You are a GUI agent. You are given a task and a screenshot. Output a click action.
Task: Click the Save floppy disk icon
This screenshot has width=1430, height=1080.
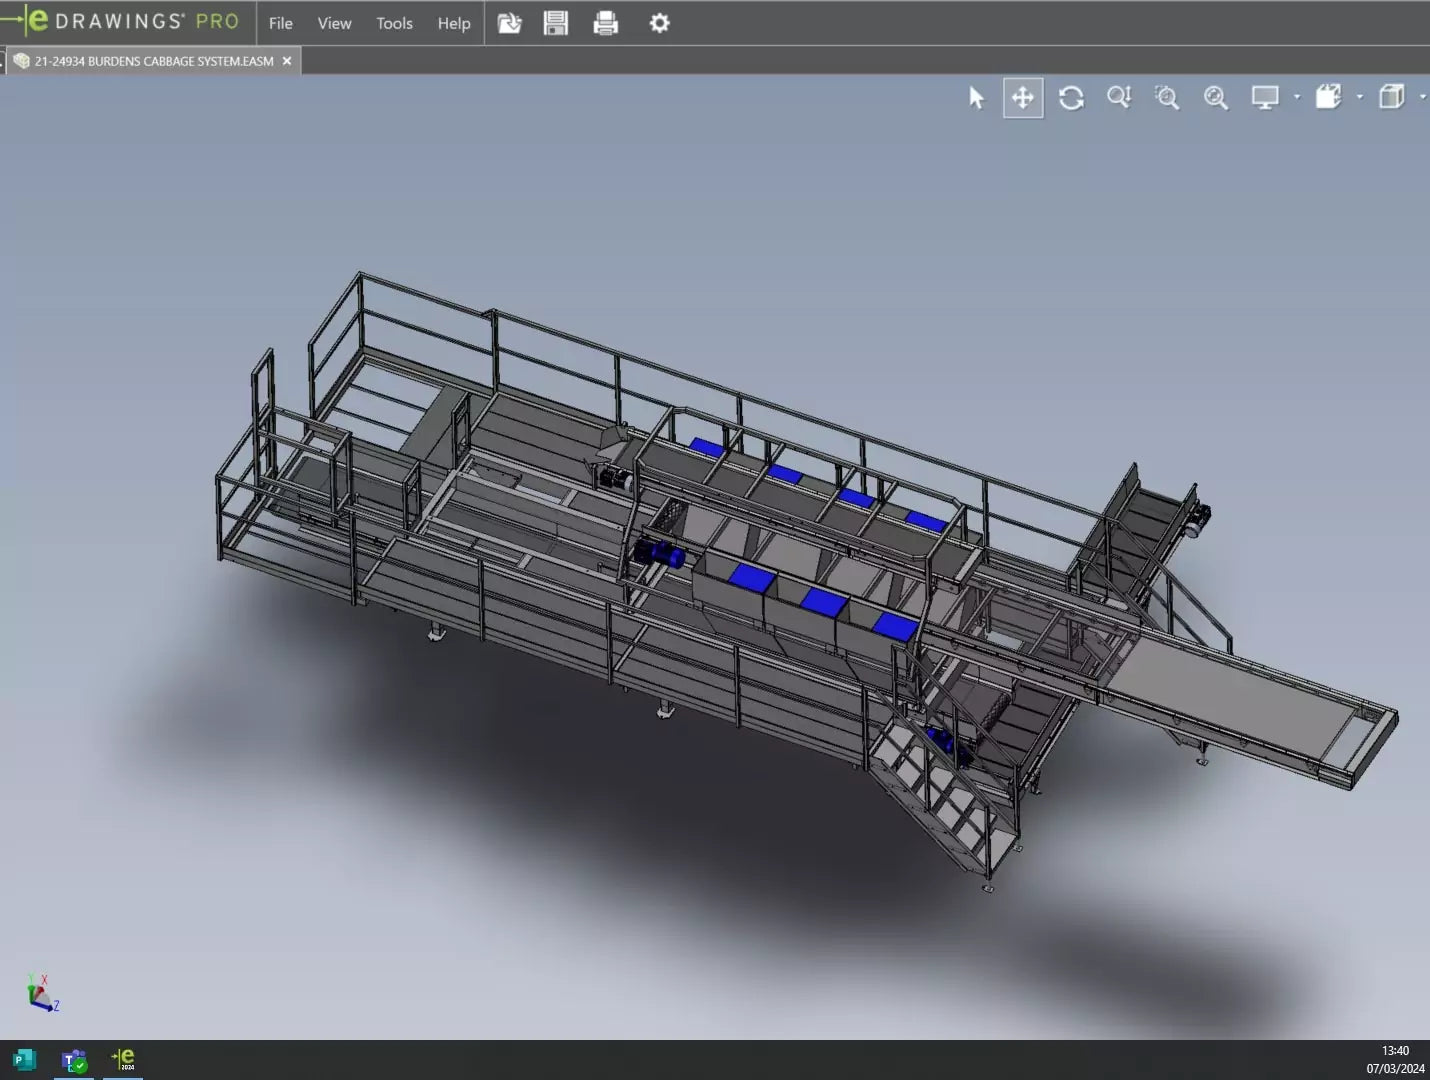tap(556, 23)
